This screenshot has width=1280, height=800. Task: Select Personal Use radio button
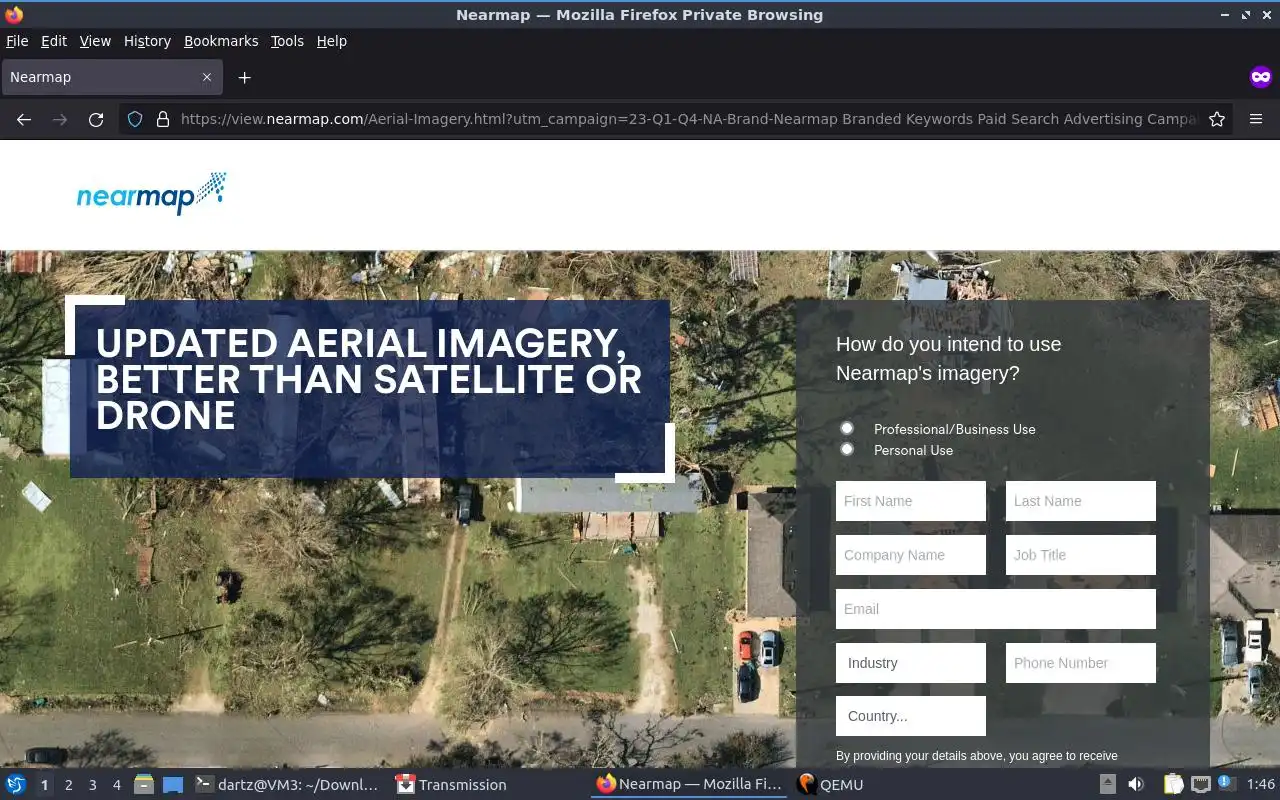tap(847, 449)
